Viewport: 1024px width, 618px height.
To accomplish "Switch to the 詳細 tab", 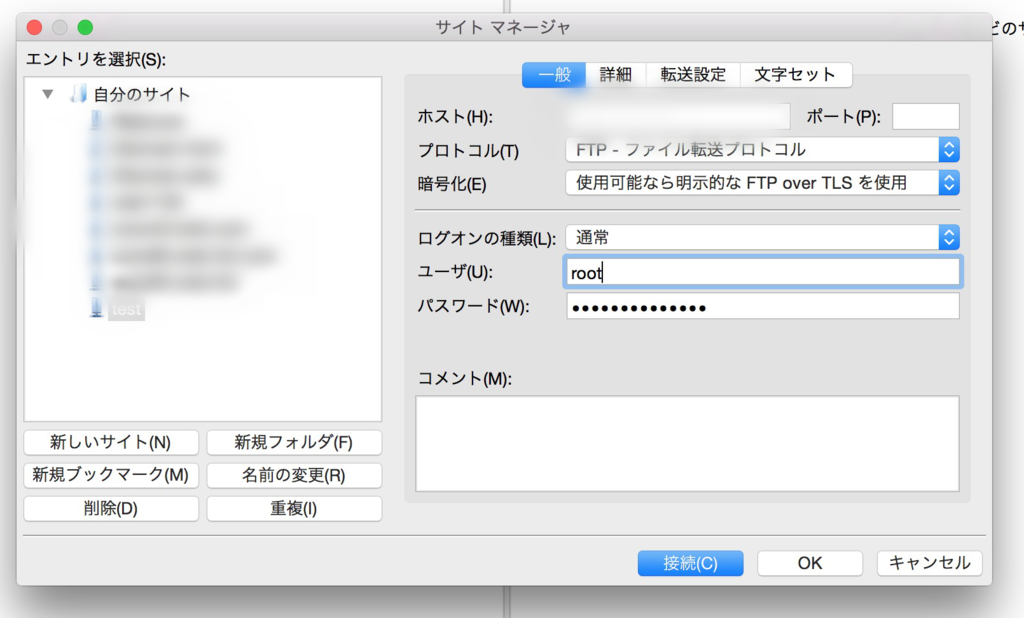I will [615, 75].
